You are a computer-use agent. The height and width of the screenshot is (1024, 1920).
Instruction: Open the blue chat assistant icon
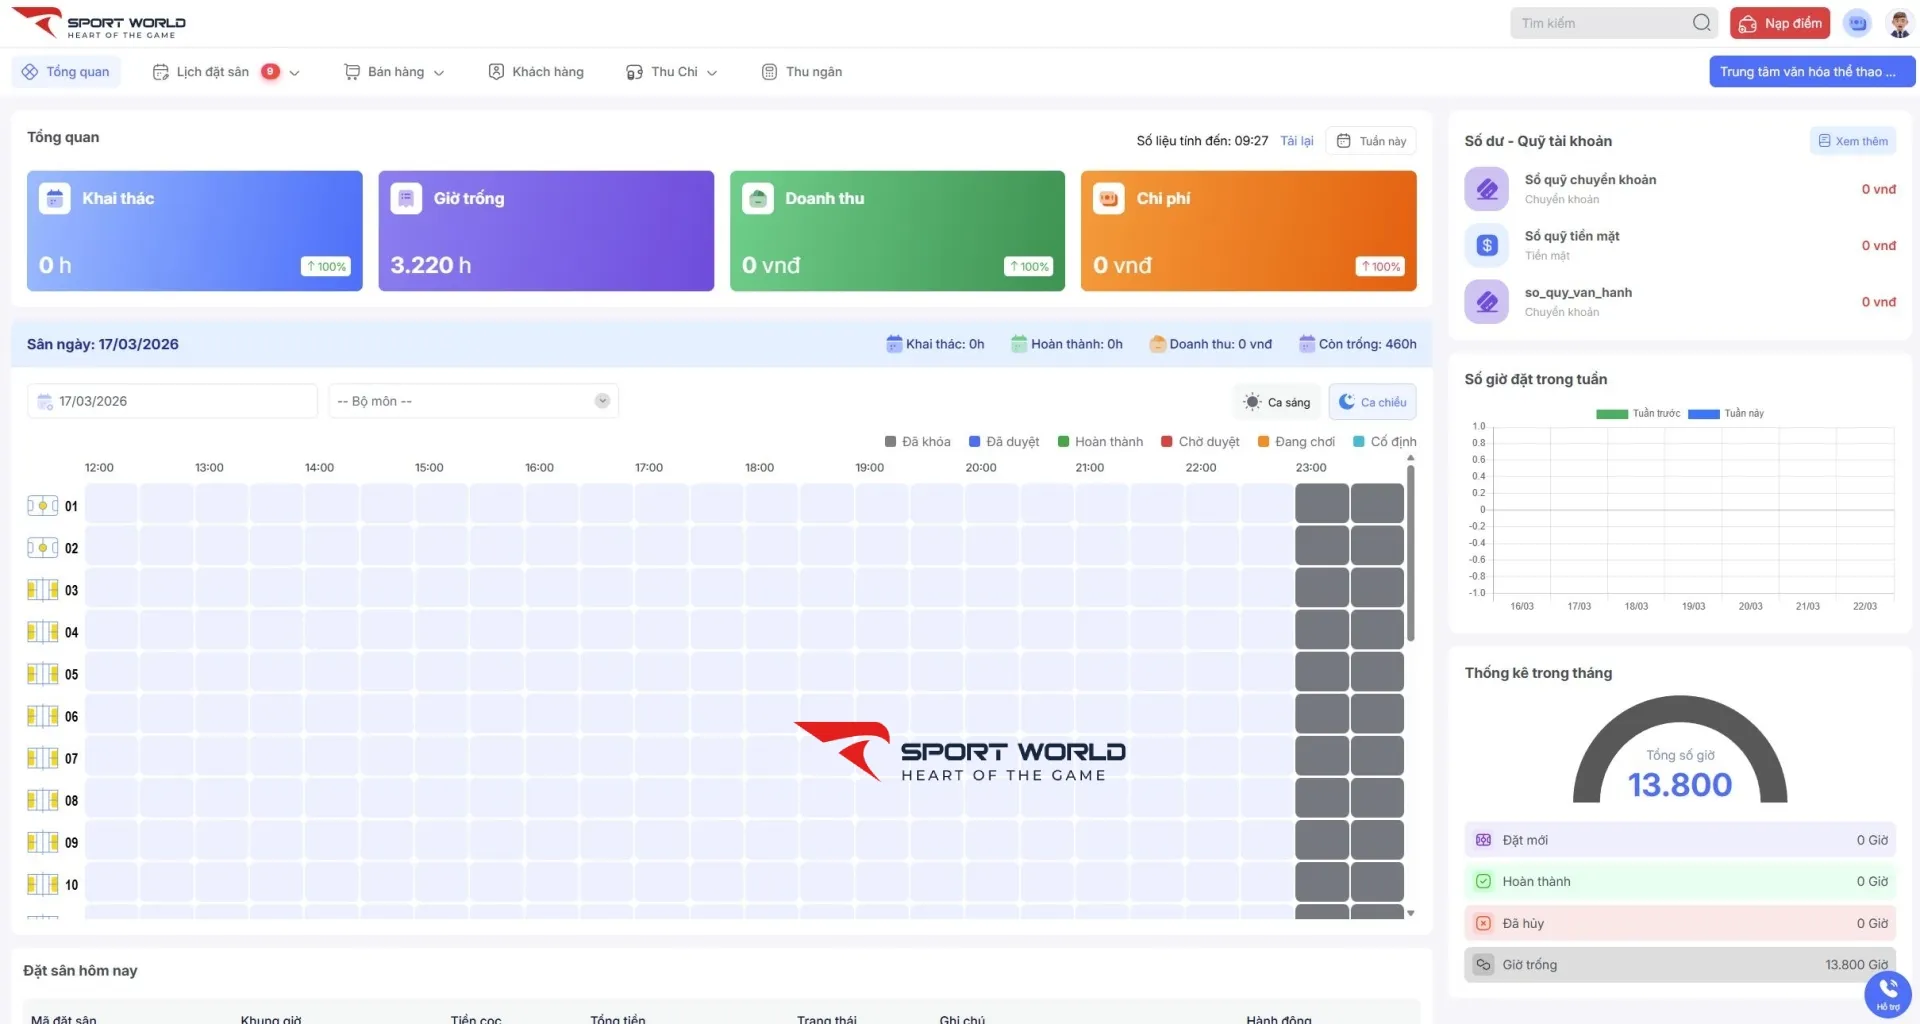point(1857,23)
